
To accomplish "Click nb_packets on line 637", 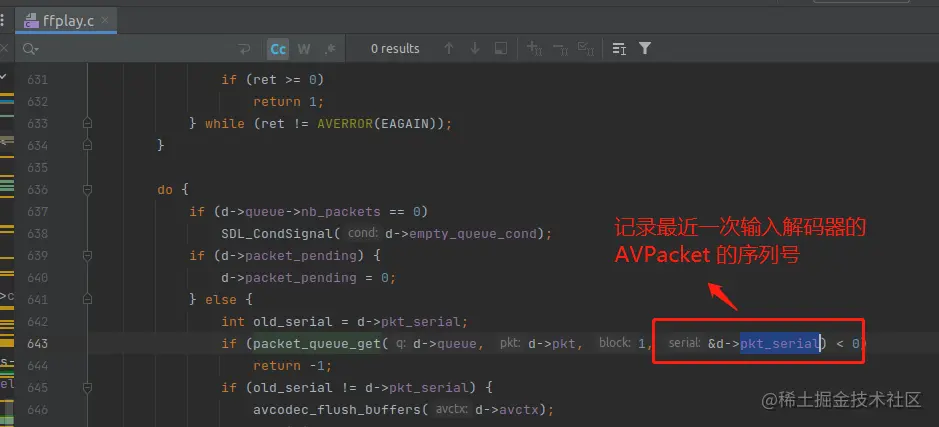I will pos(341,211).
